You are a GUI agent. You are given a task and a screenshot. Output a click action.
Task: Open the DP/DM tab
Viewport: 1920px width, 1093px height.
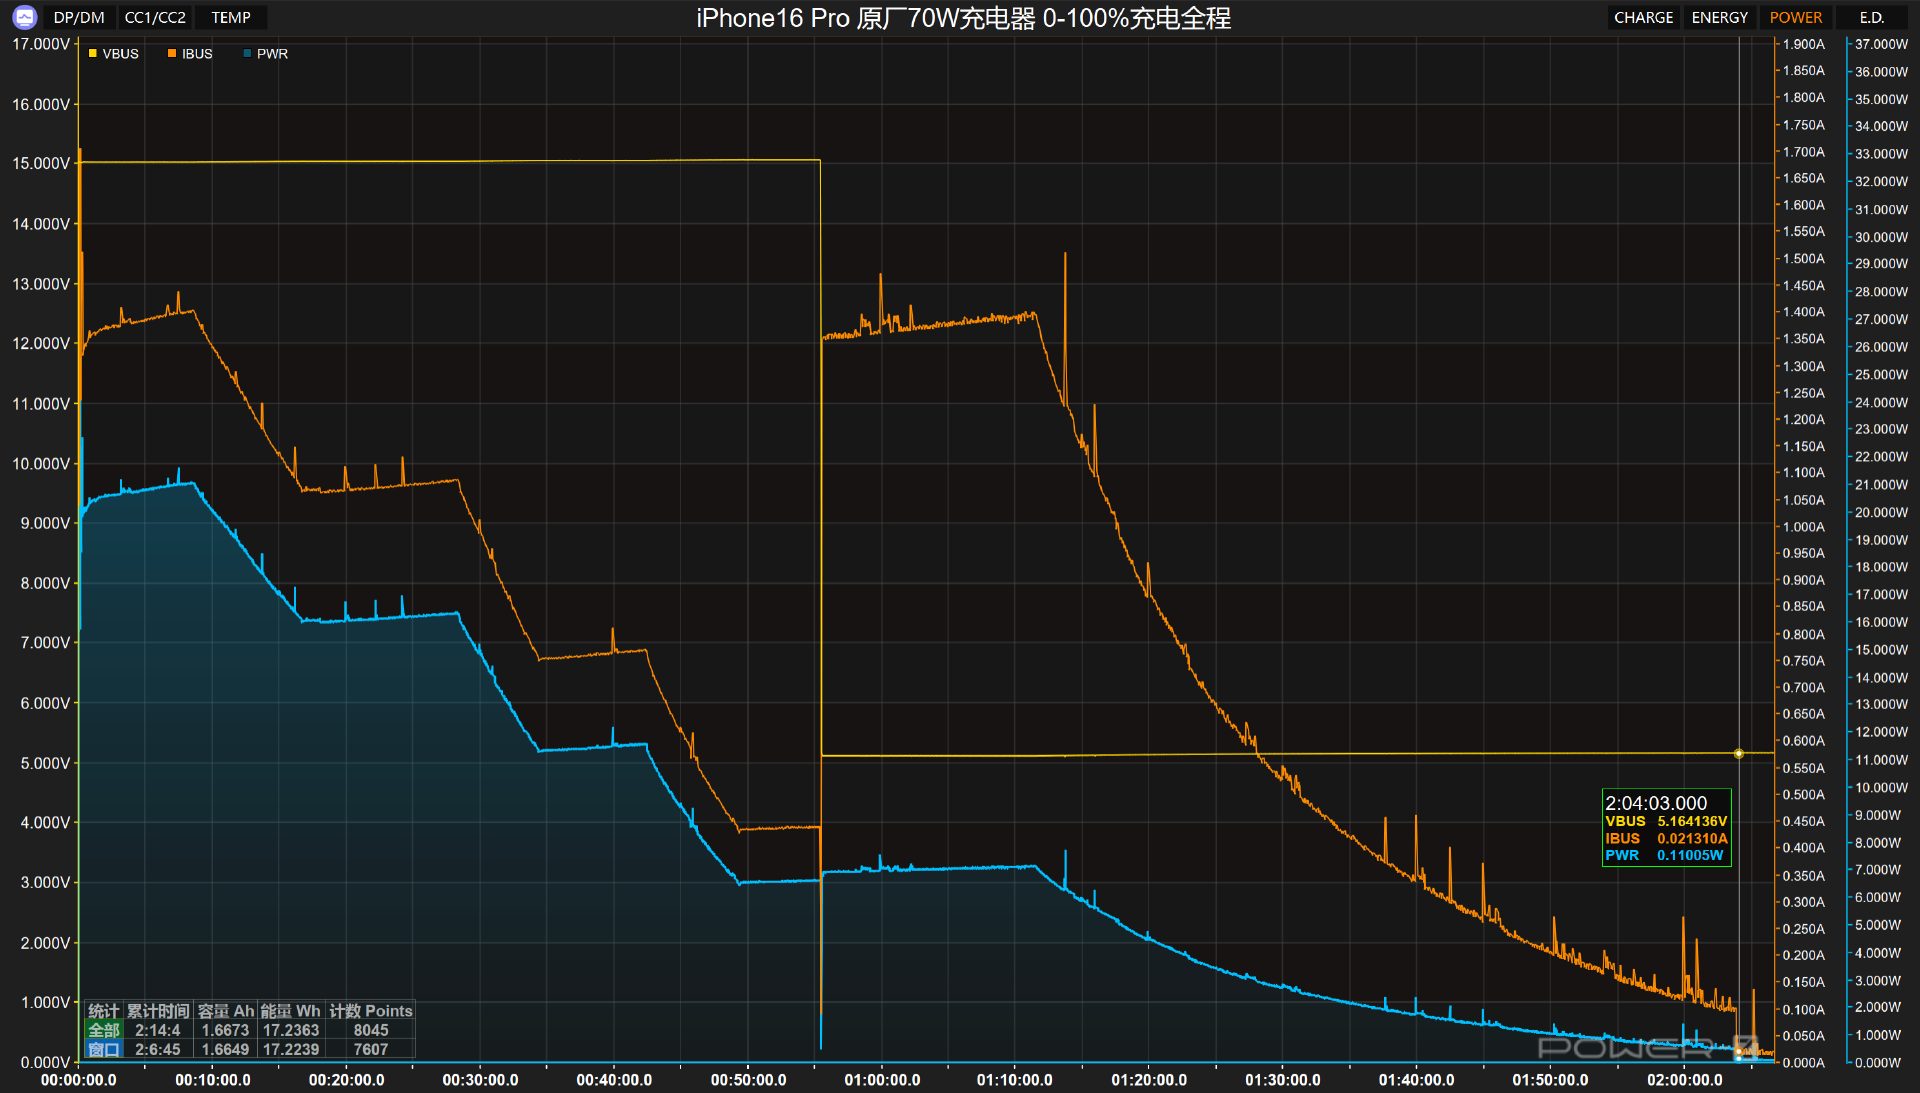point(79,17)
